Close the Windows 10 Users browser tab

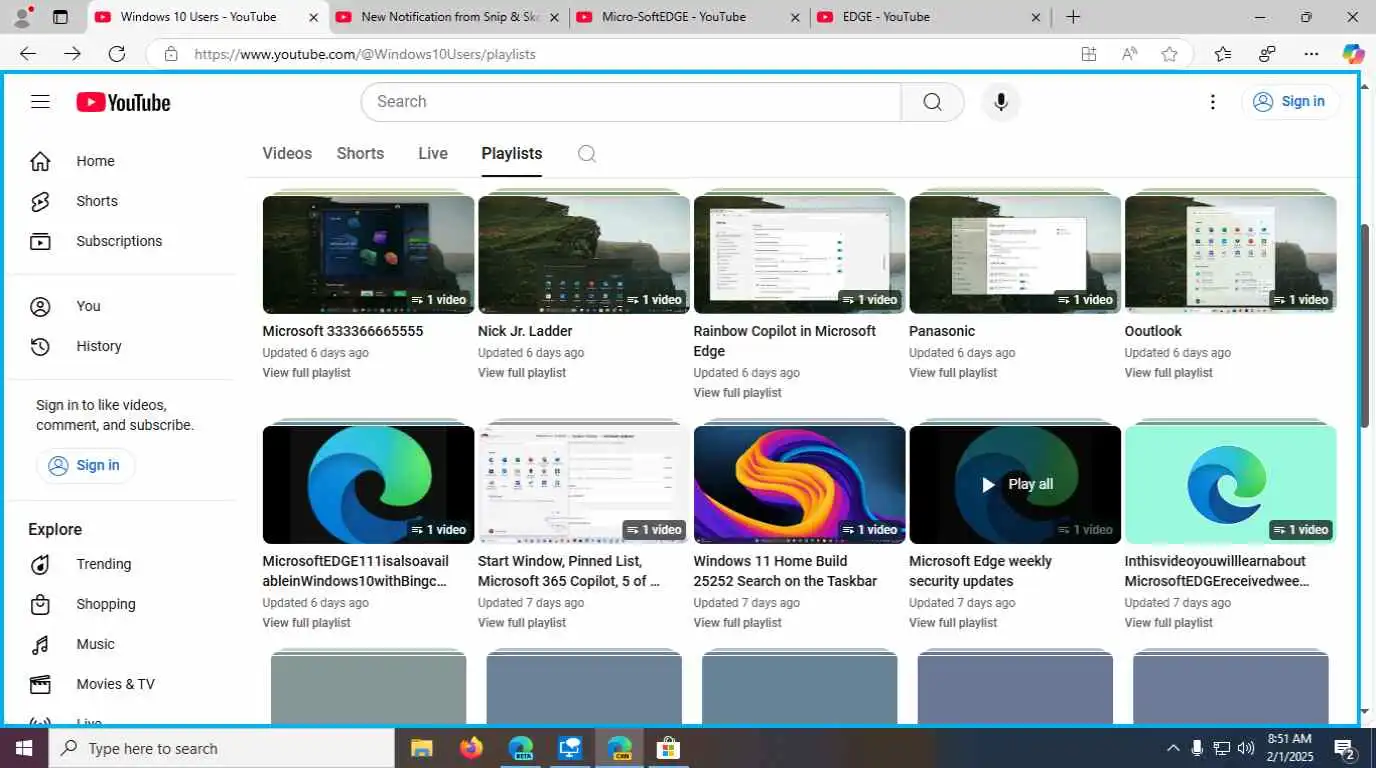313,17
